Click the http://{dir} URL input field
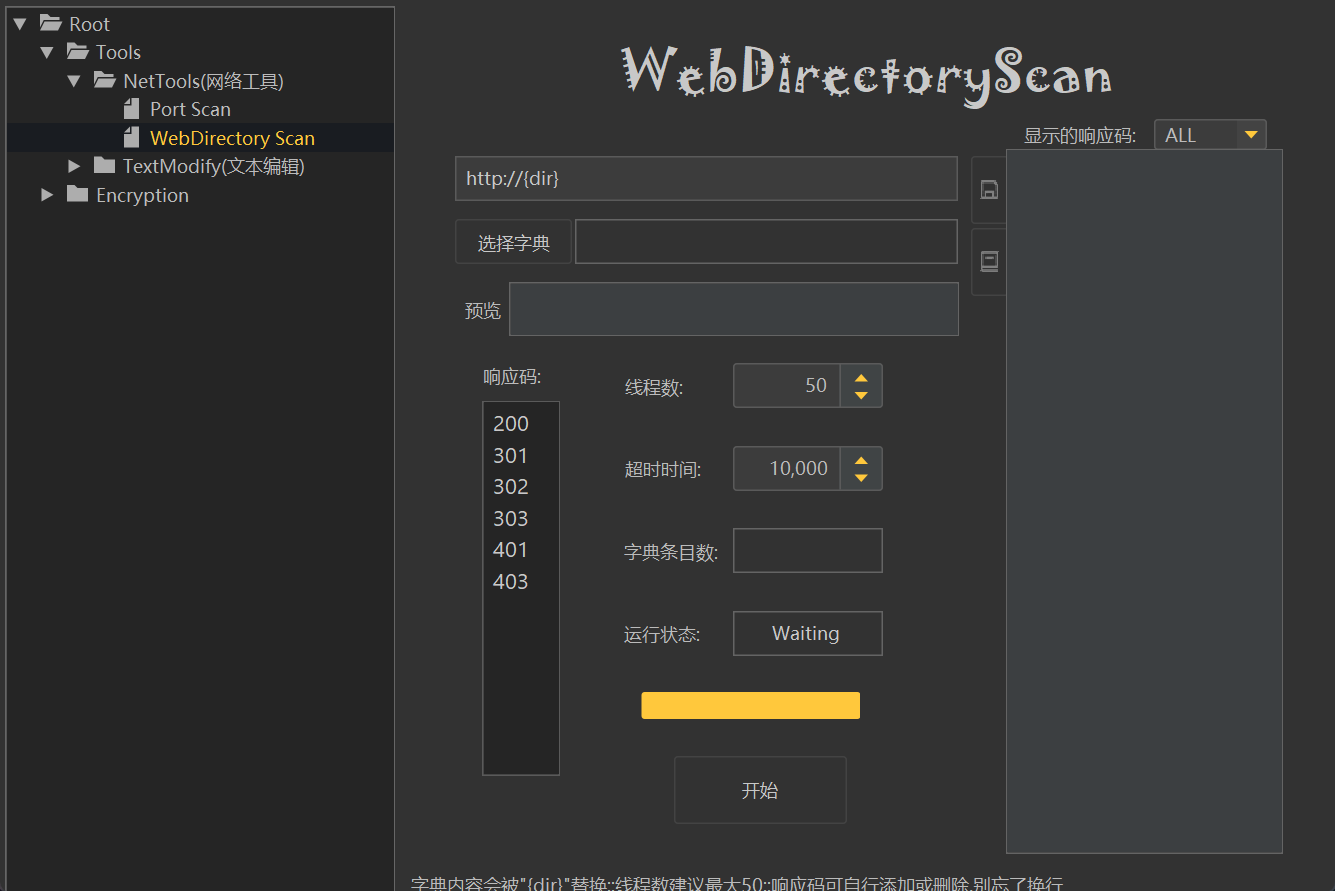 (x=705, y=179)
